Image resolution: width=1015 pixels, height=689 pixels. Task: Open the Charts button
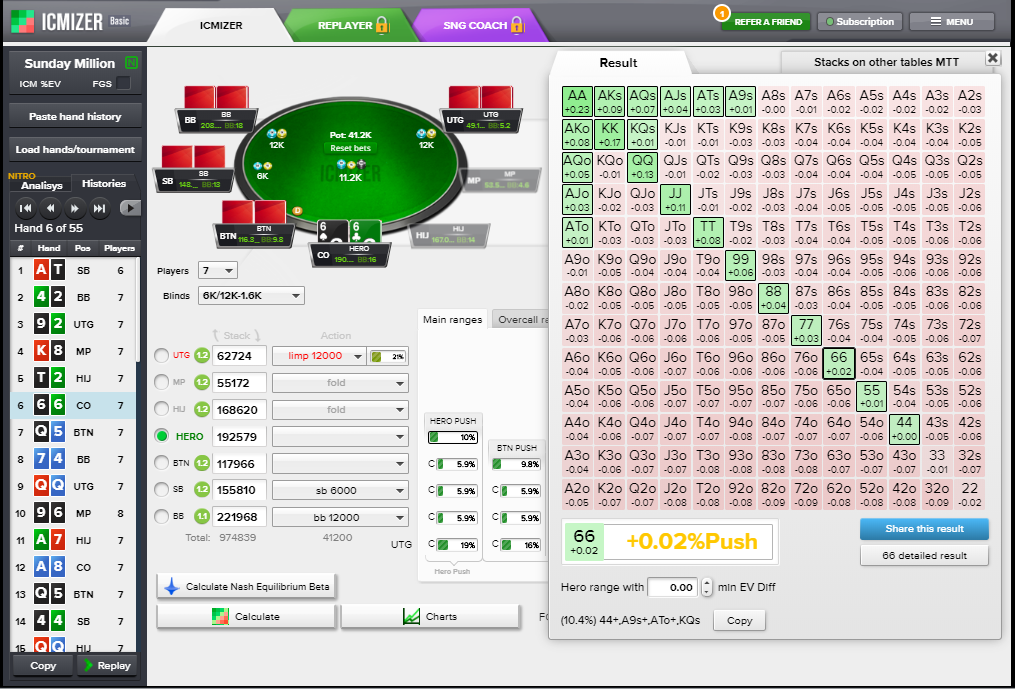[430, 616]
